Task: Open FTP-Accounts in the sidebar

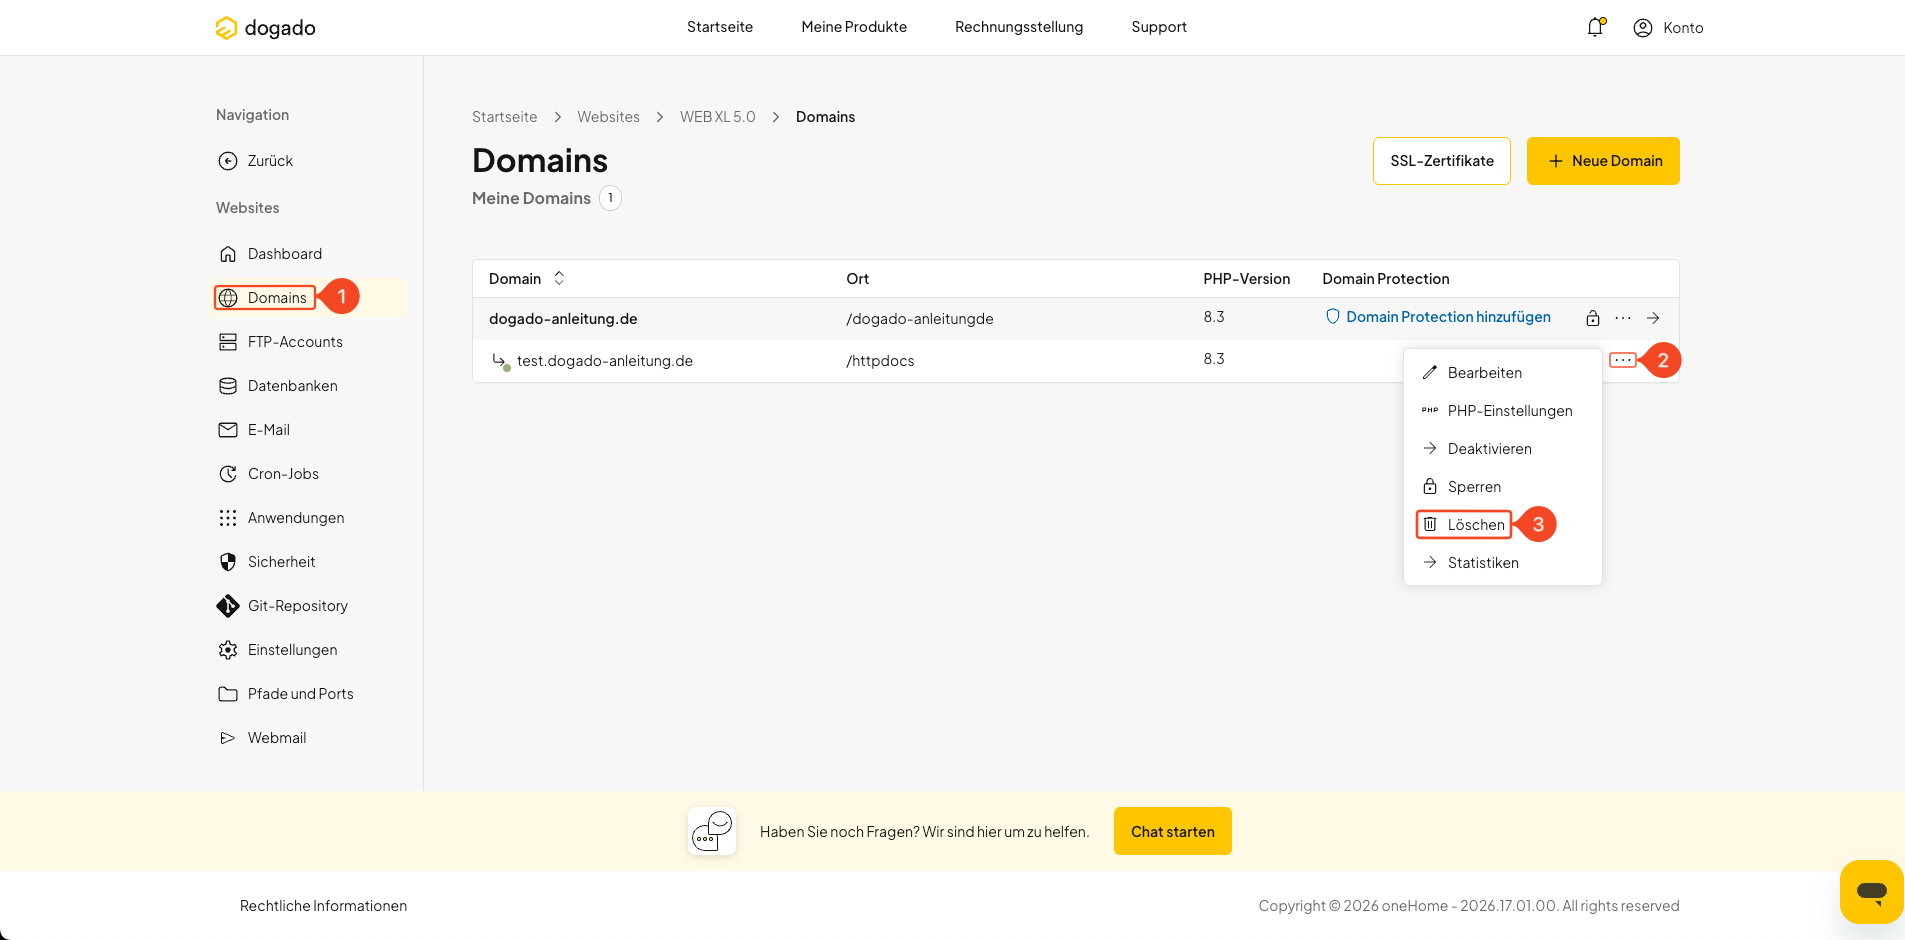Action: point(281,342)
